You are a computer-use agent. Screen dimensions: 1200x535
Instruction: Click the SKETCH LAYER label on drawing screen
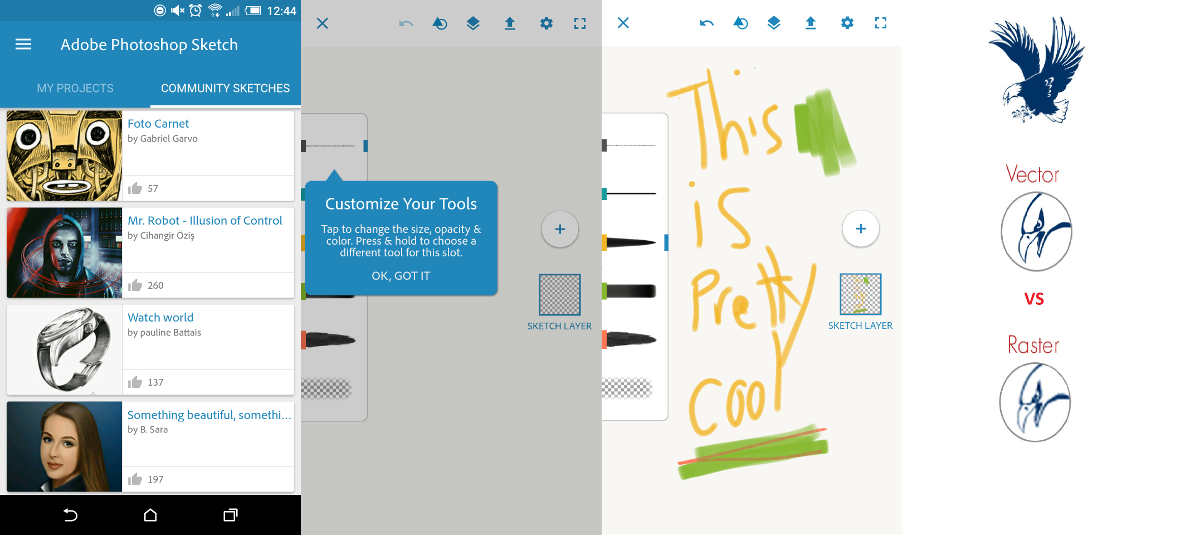(x=861, y=326)
